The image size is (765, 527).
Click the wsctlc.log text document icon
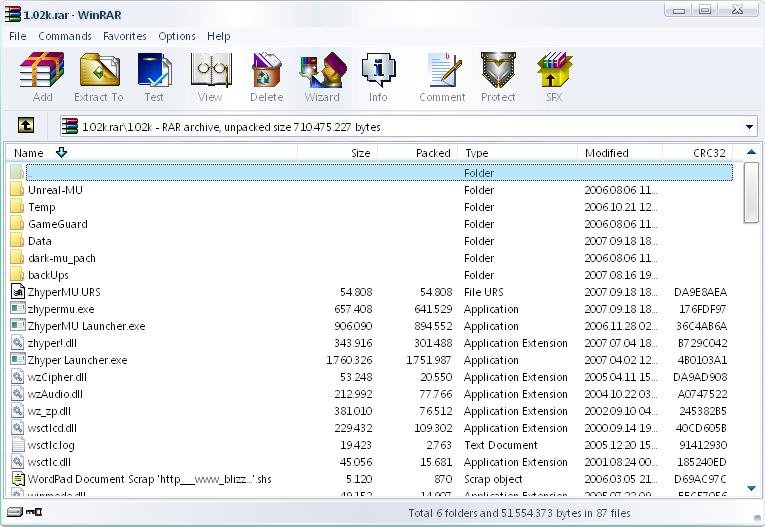point(18,445)
